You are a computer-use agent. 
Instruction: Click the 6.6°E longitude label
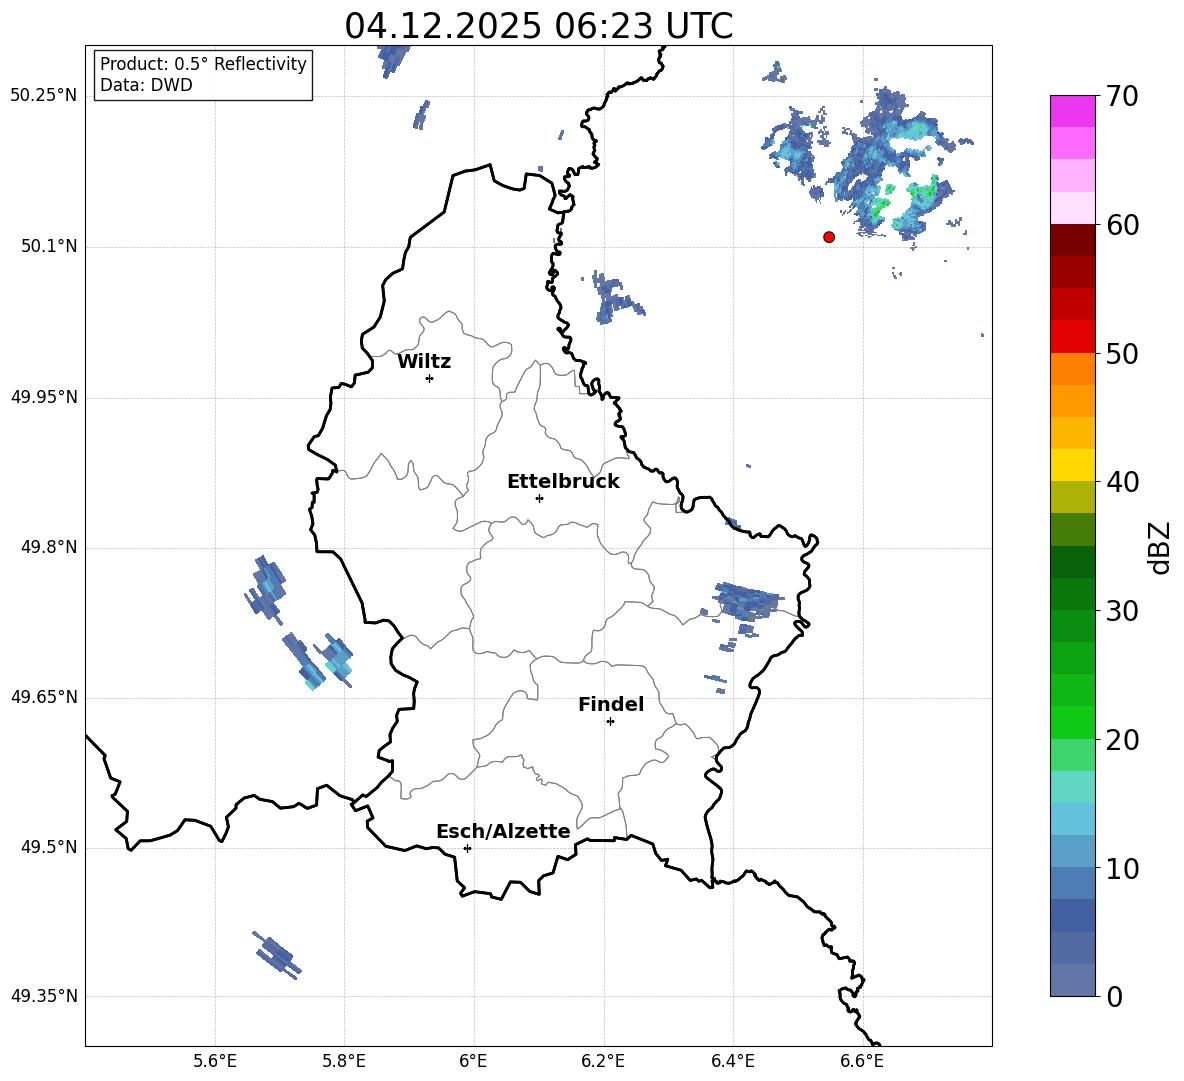pos(862,1061)
